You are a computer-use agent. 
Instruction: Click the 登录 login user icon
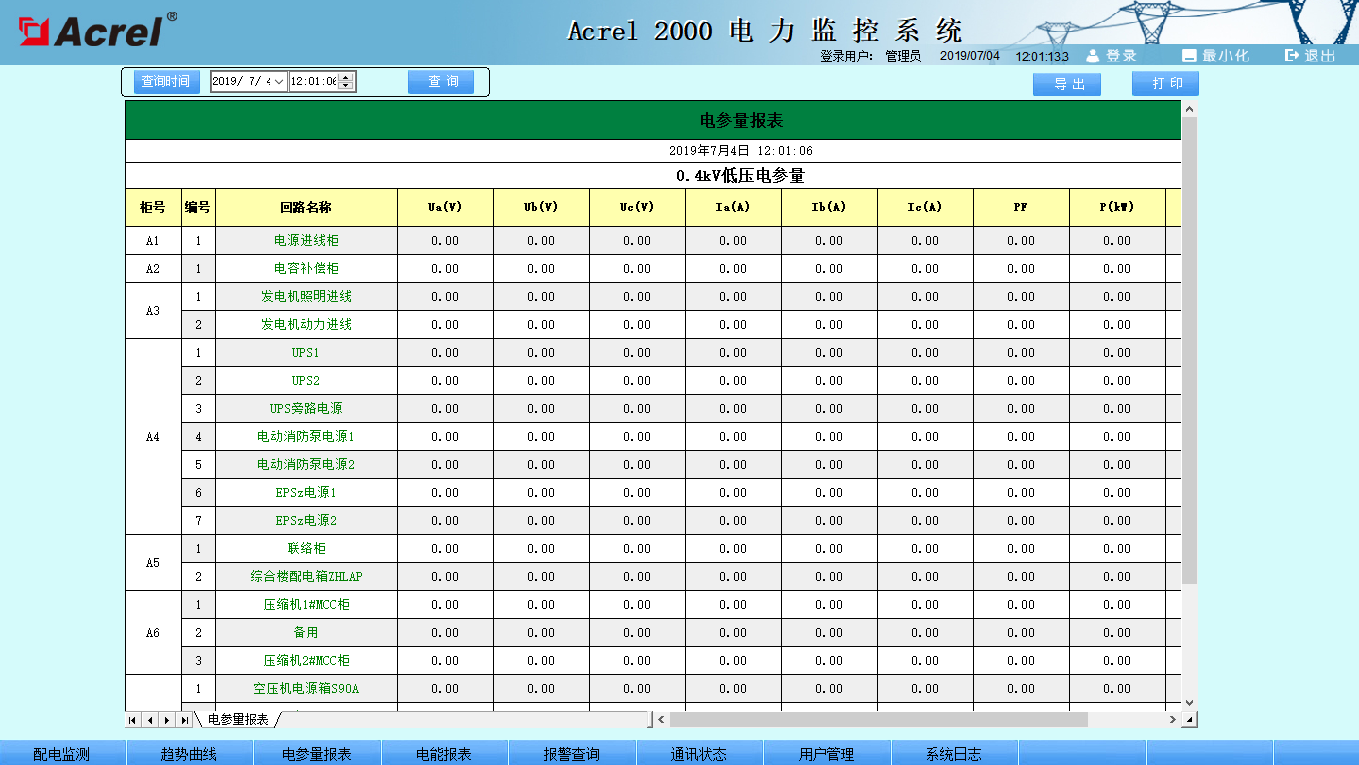coord(1093,56)
